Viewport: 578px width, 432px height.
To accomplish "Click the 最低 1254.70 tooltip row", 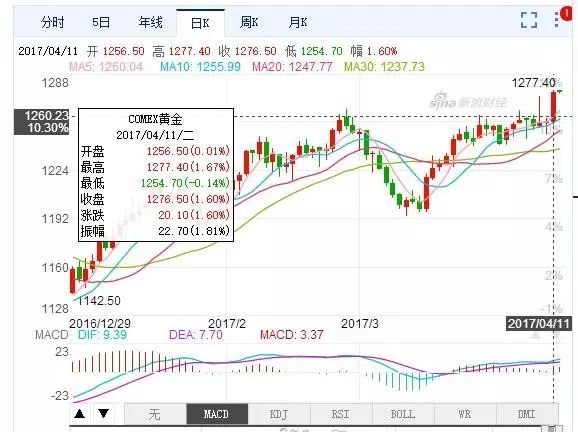I will (155, 183).
